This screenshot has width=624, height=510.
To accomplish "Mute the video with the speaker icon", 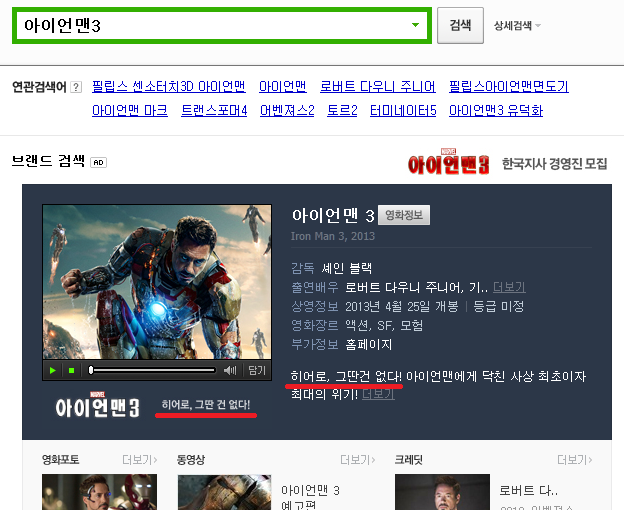I will (230, 371).
